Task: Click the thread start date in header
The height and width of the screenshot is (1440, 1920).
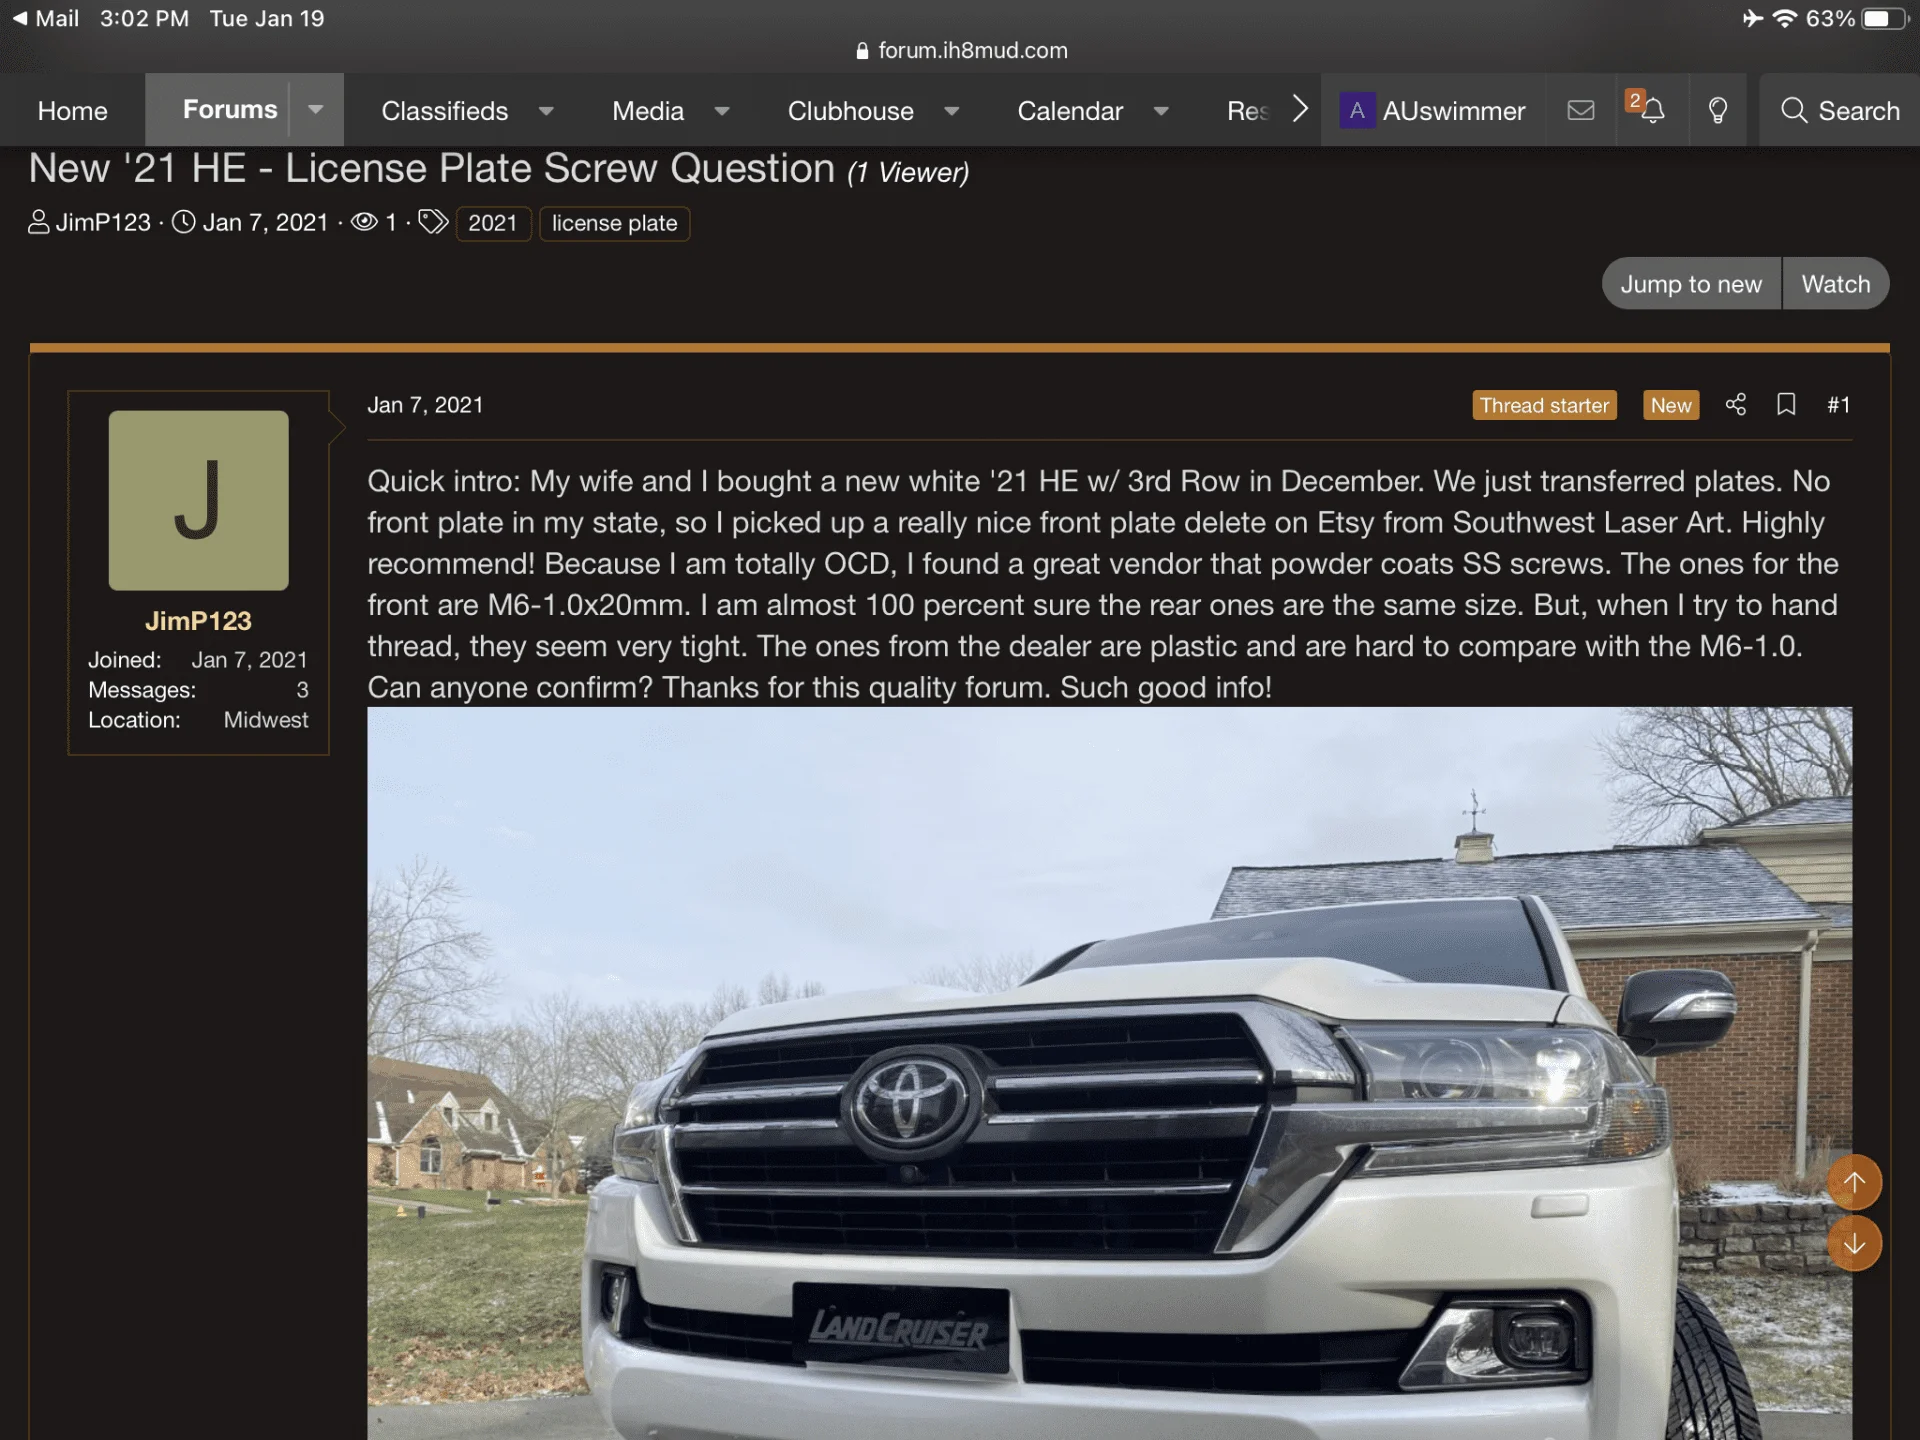Action: pos(265,222)
